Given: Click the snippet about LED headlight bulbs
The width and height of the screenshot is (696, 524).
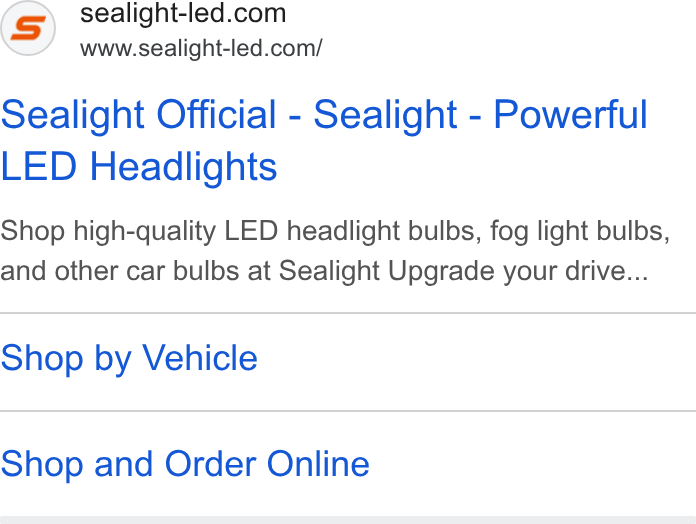Looking at the screenshot, I should point(335,251).
